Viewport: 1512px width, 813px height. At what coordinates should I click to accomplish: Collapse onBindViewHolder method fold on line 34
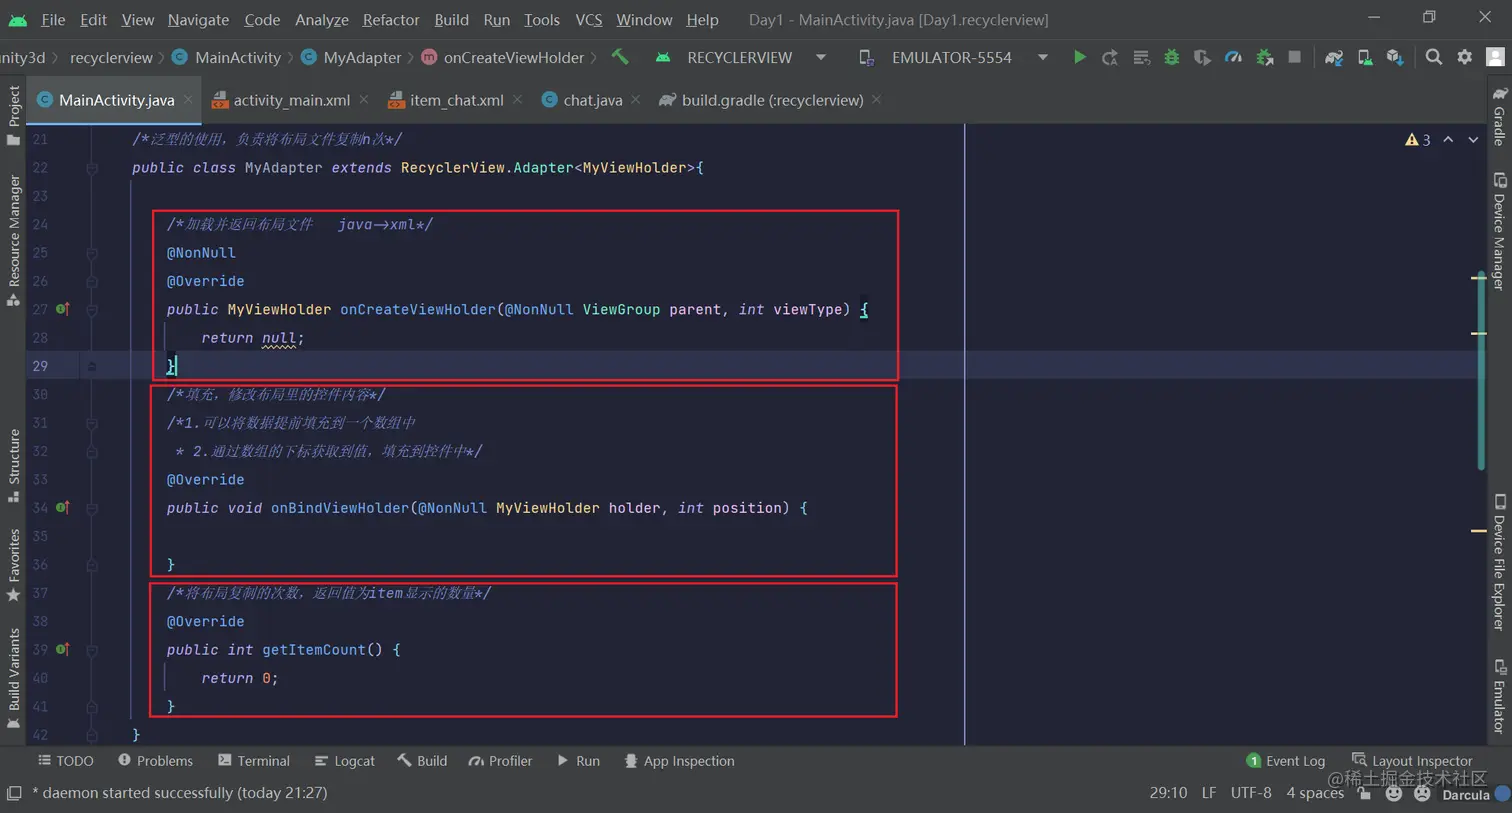coord(91,508)
